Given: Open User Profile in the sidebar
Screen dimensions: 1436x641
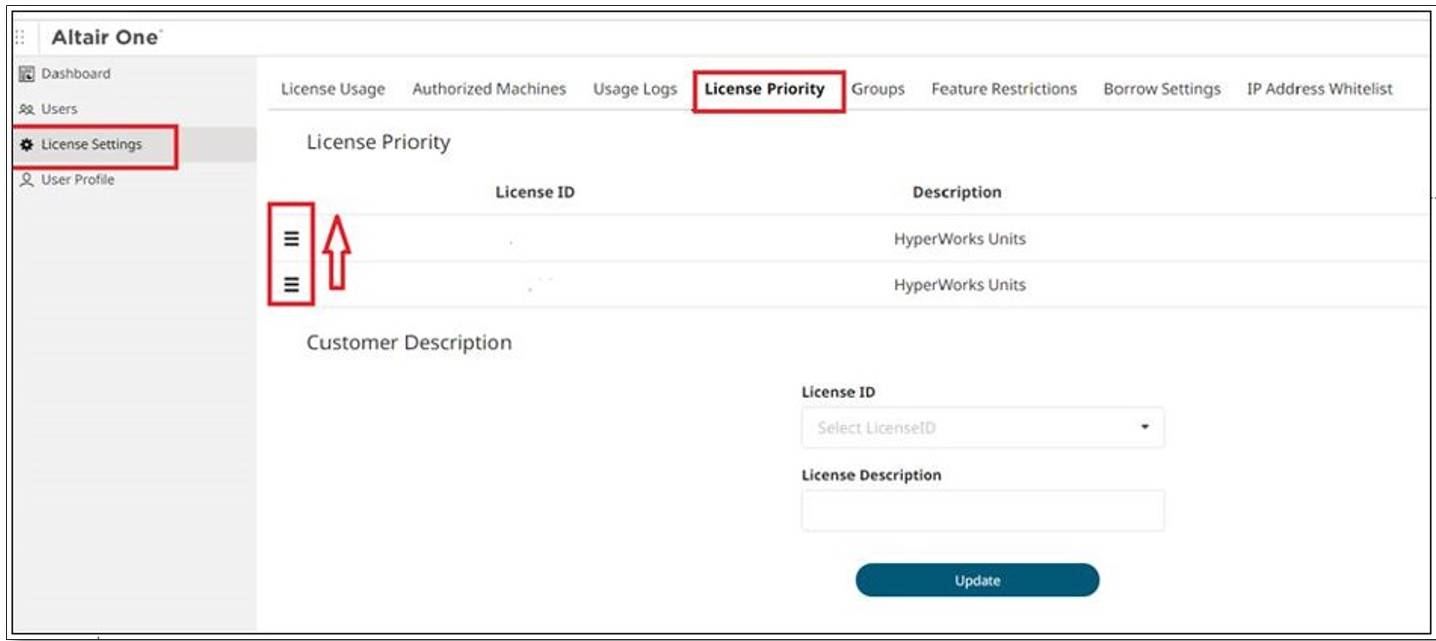Looking at the screenshot, I should [x=78, y=180].
